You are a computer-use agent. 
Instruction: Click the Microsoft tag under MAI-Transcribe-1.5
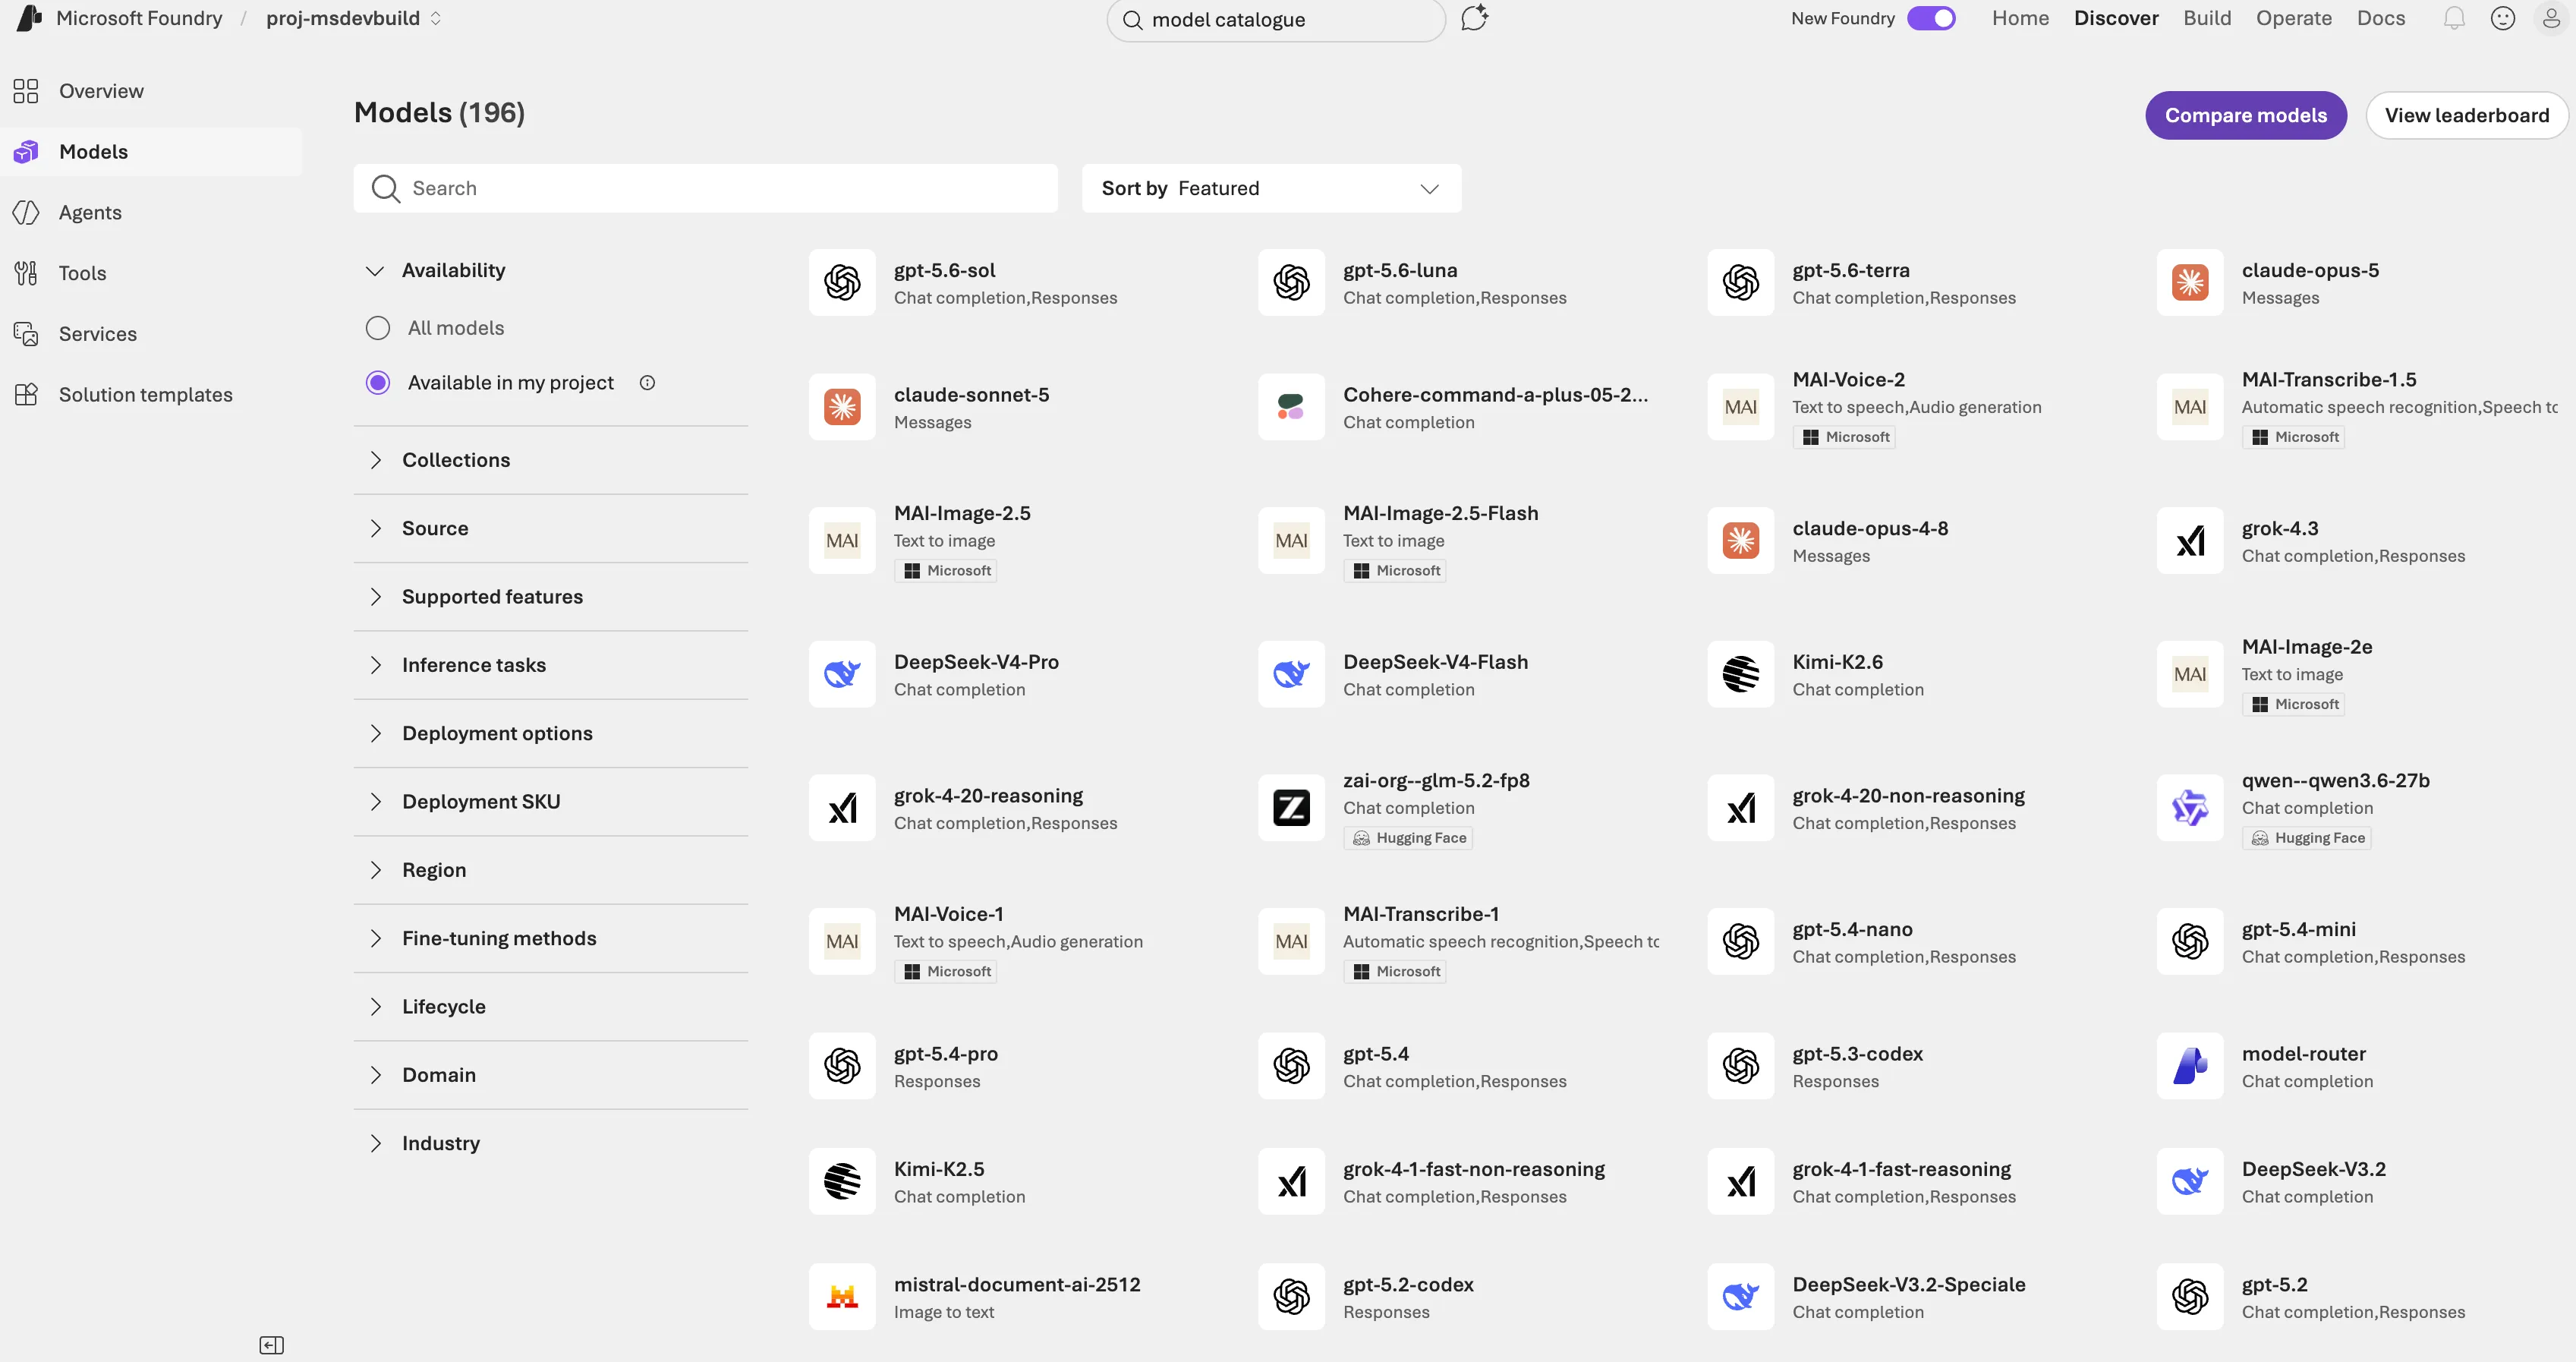[x=2294, y=437]
